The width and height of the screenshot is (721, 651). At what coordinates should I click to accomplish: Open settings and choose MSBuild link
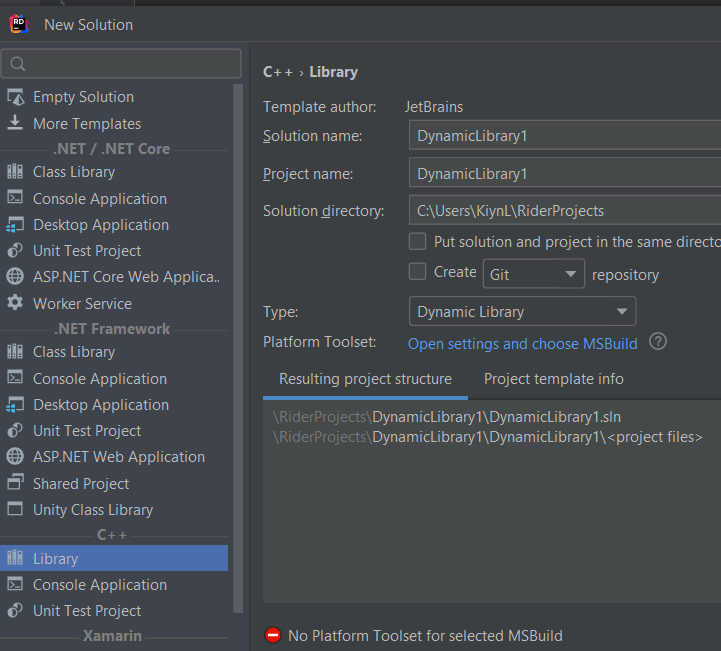pos(522,343)
